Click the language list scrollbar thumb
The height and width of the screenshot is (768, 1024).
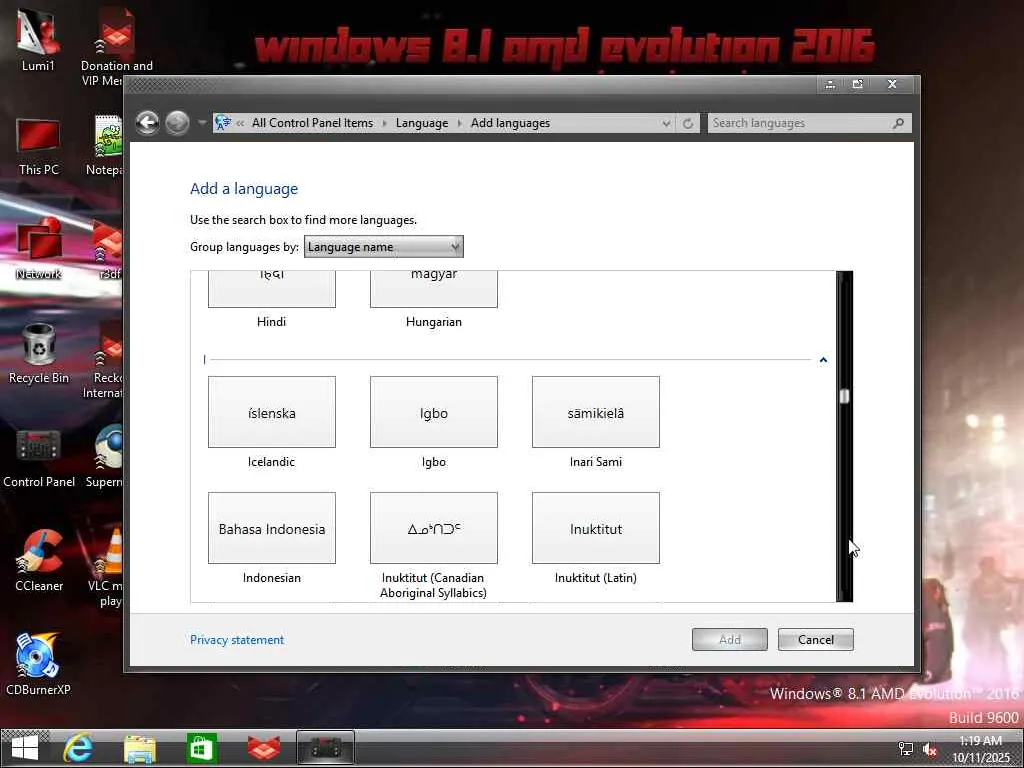coord(844,396)
